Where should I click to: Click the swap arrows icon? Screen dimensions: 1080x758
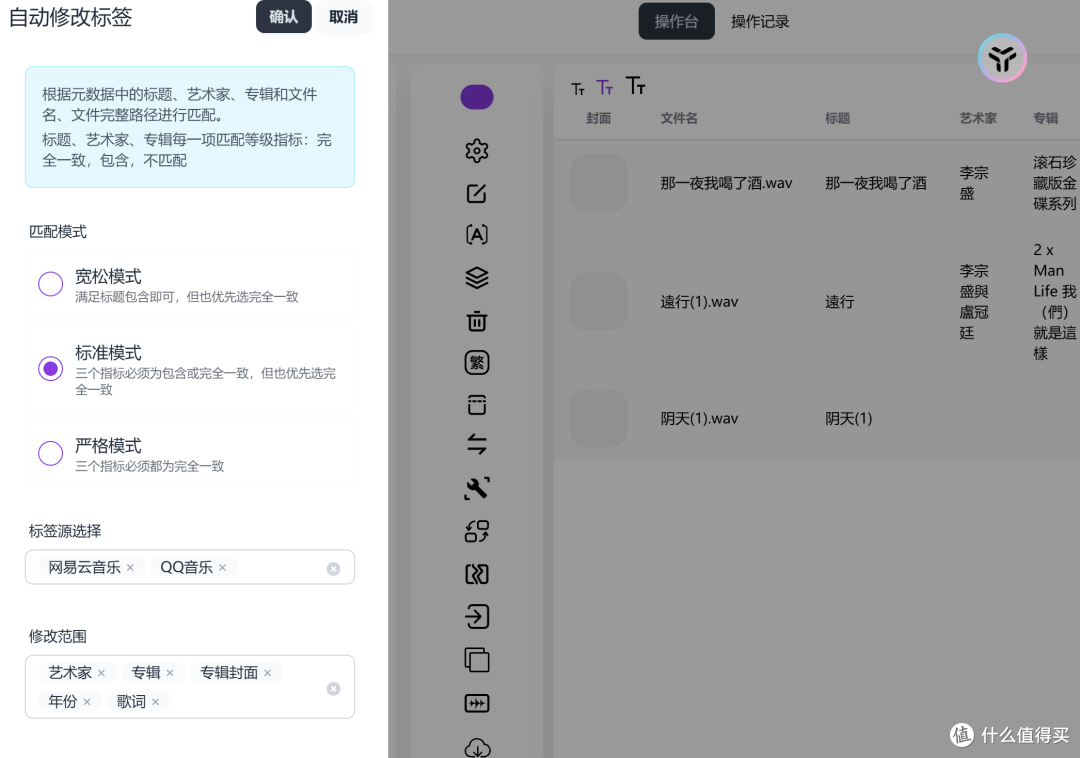(477, 444)
